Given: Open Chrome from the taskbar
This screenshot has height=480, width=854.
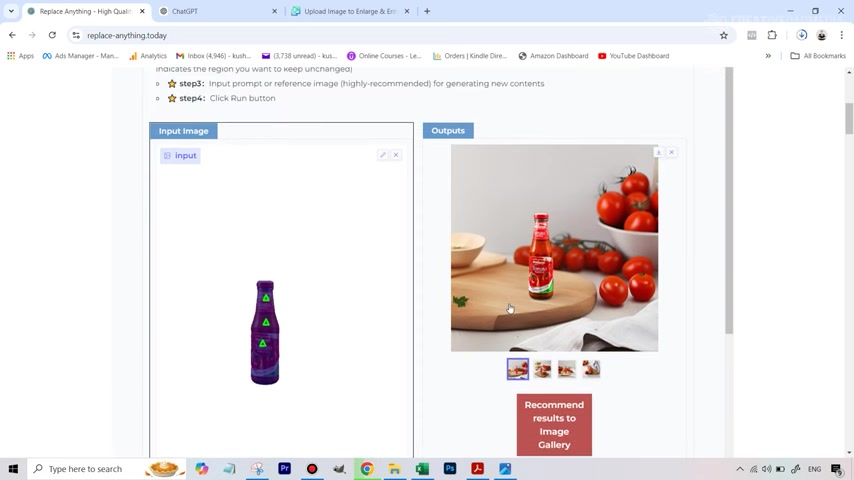Looking at the screenshot, I should tap(367, 469).
